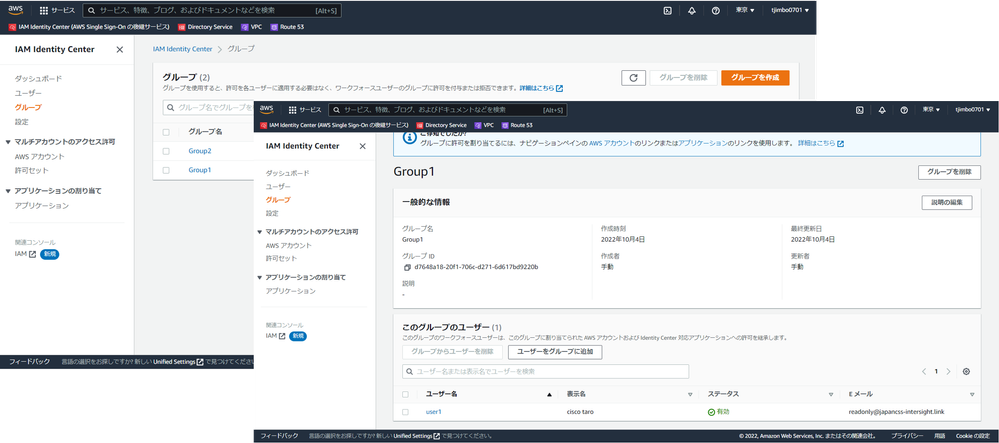Open IAM Identity Center bookmark in back window
999x443 pixels.
(x=89, y=27)
